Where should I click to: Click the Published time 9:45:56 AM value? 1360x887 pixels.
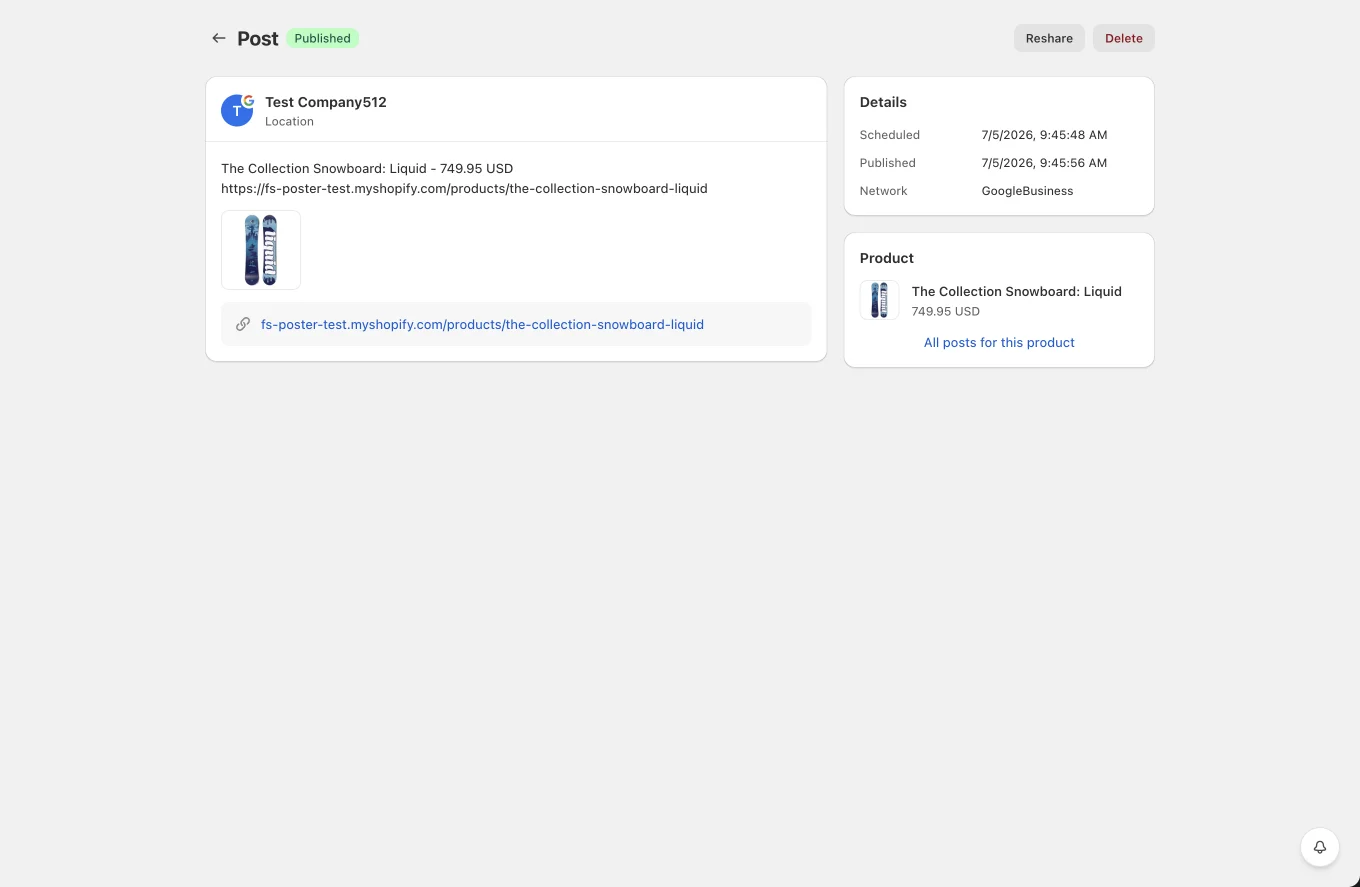point(1044,163)
